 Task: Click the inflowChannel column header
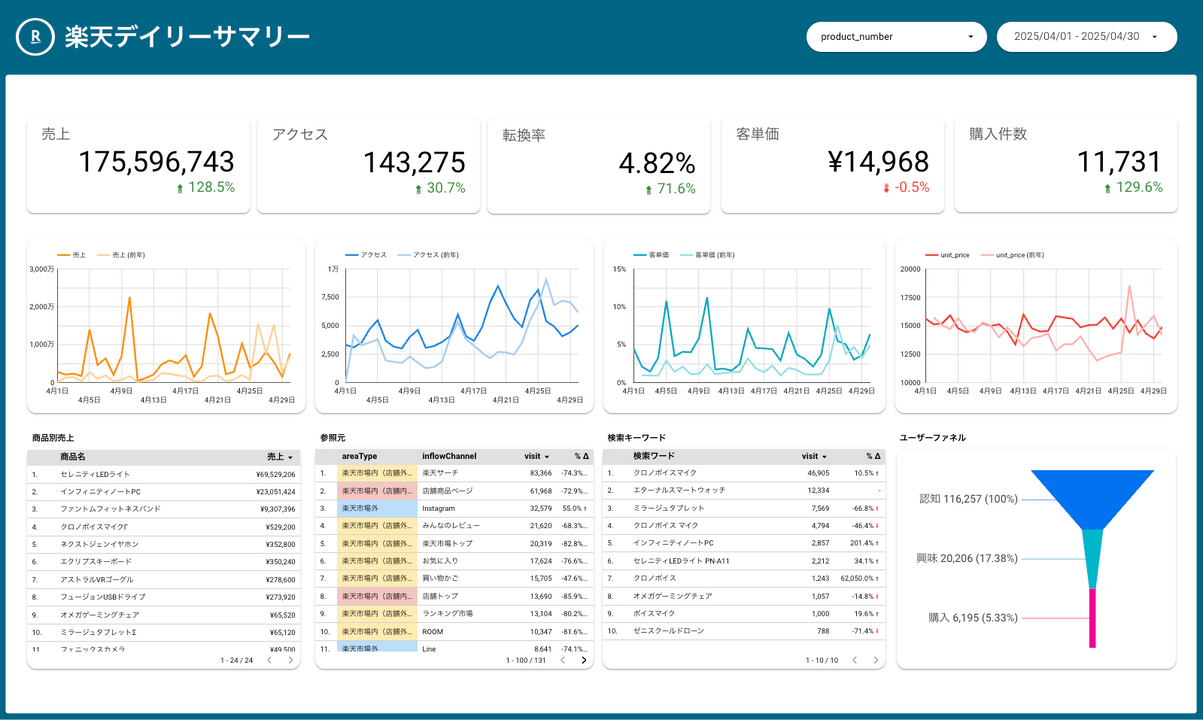click(449, 456)
